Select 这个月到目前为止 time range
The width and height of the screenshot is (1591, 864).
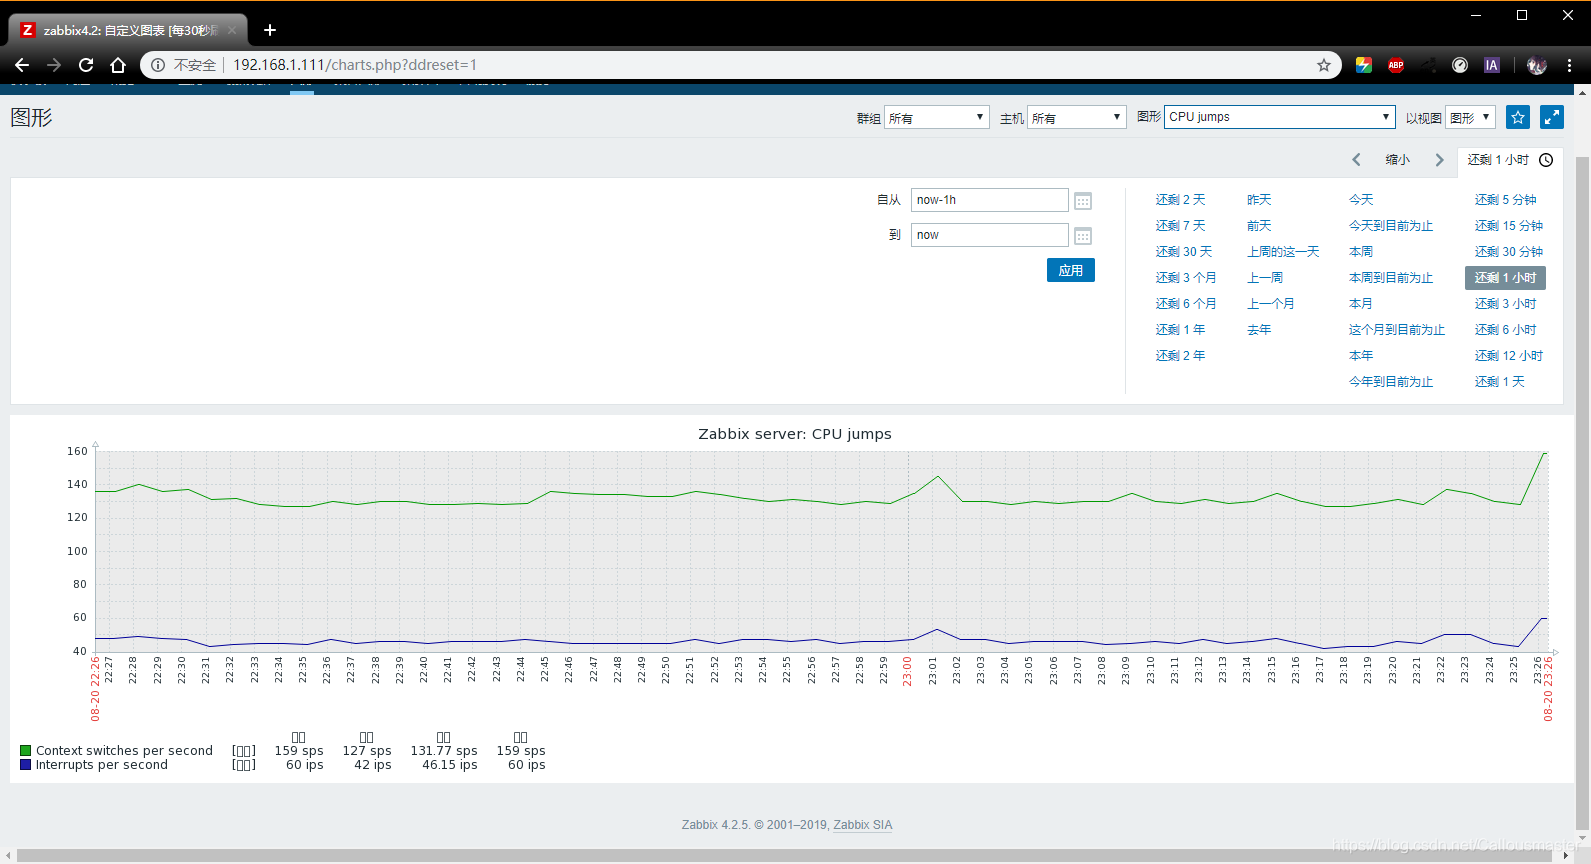[1397, 330]
